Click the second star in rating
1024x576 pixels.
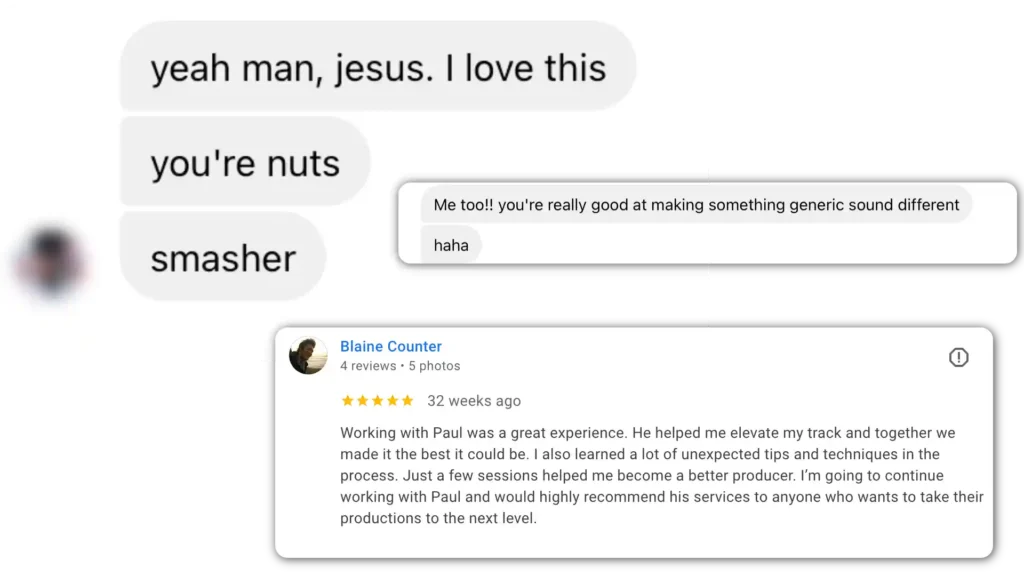point(362,401)
